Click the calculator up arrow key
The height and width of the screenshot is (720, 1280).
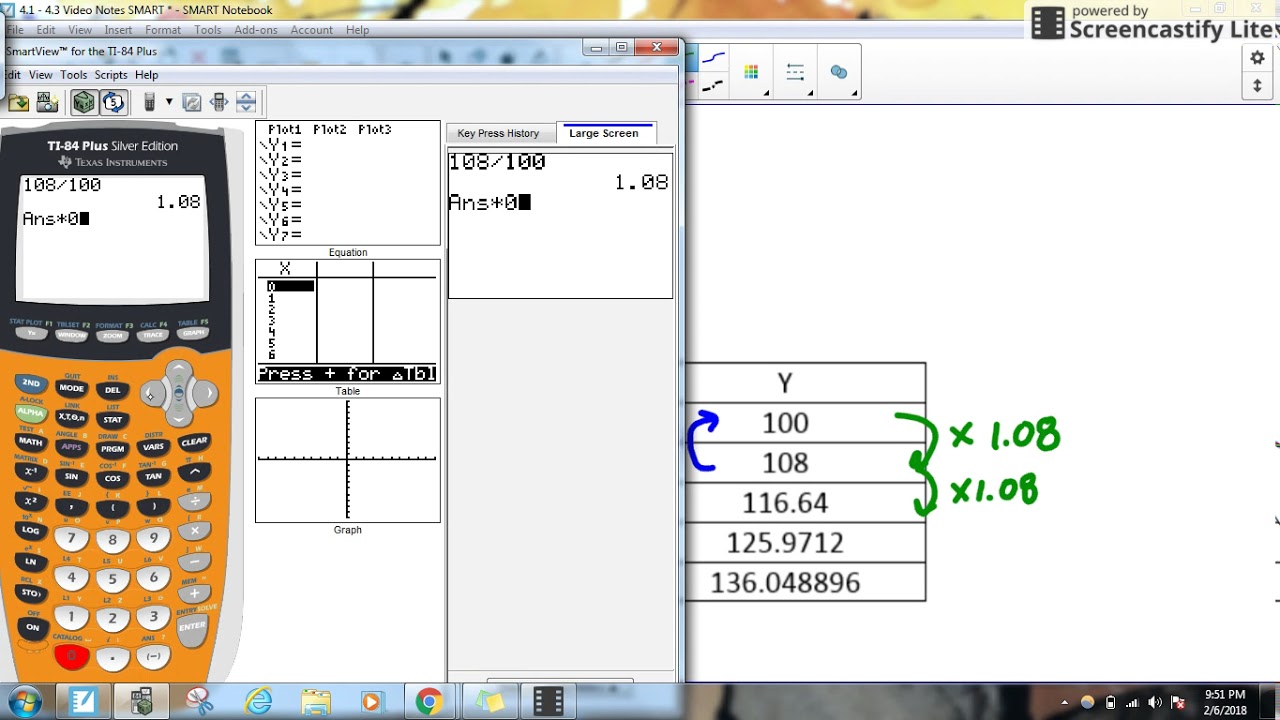point(179,372)
